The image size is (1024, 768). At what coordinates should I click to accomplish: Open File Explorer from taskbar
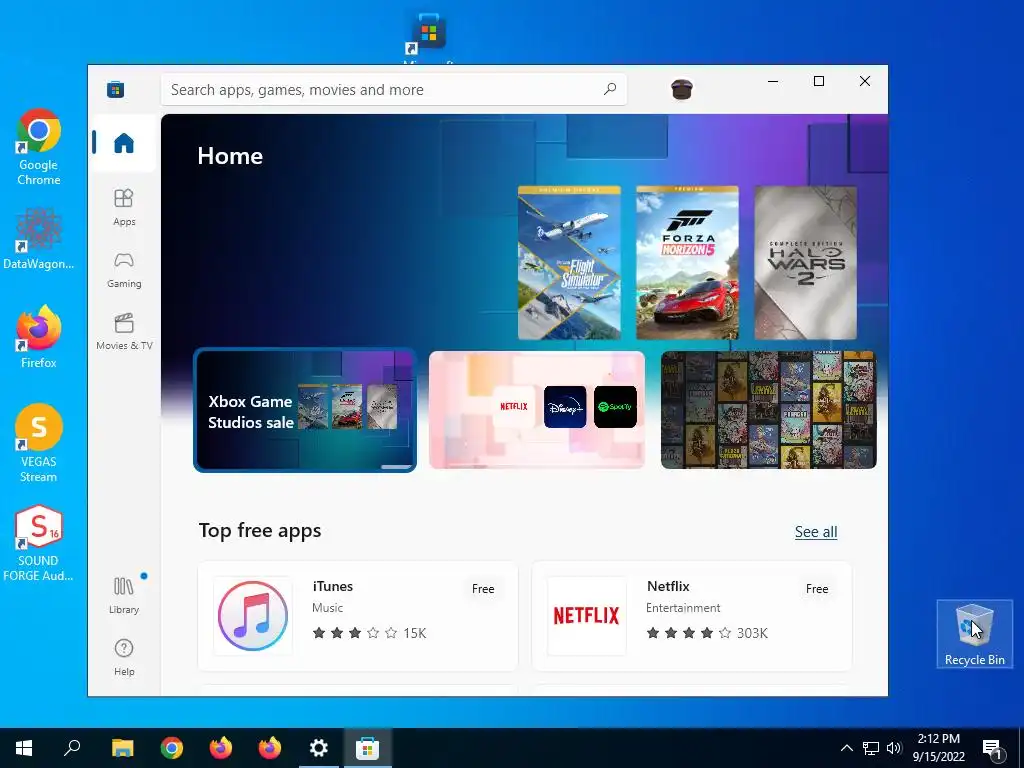tap(122, 748)
